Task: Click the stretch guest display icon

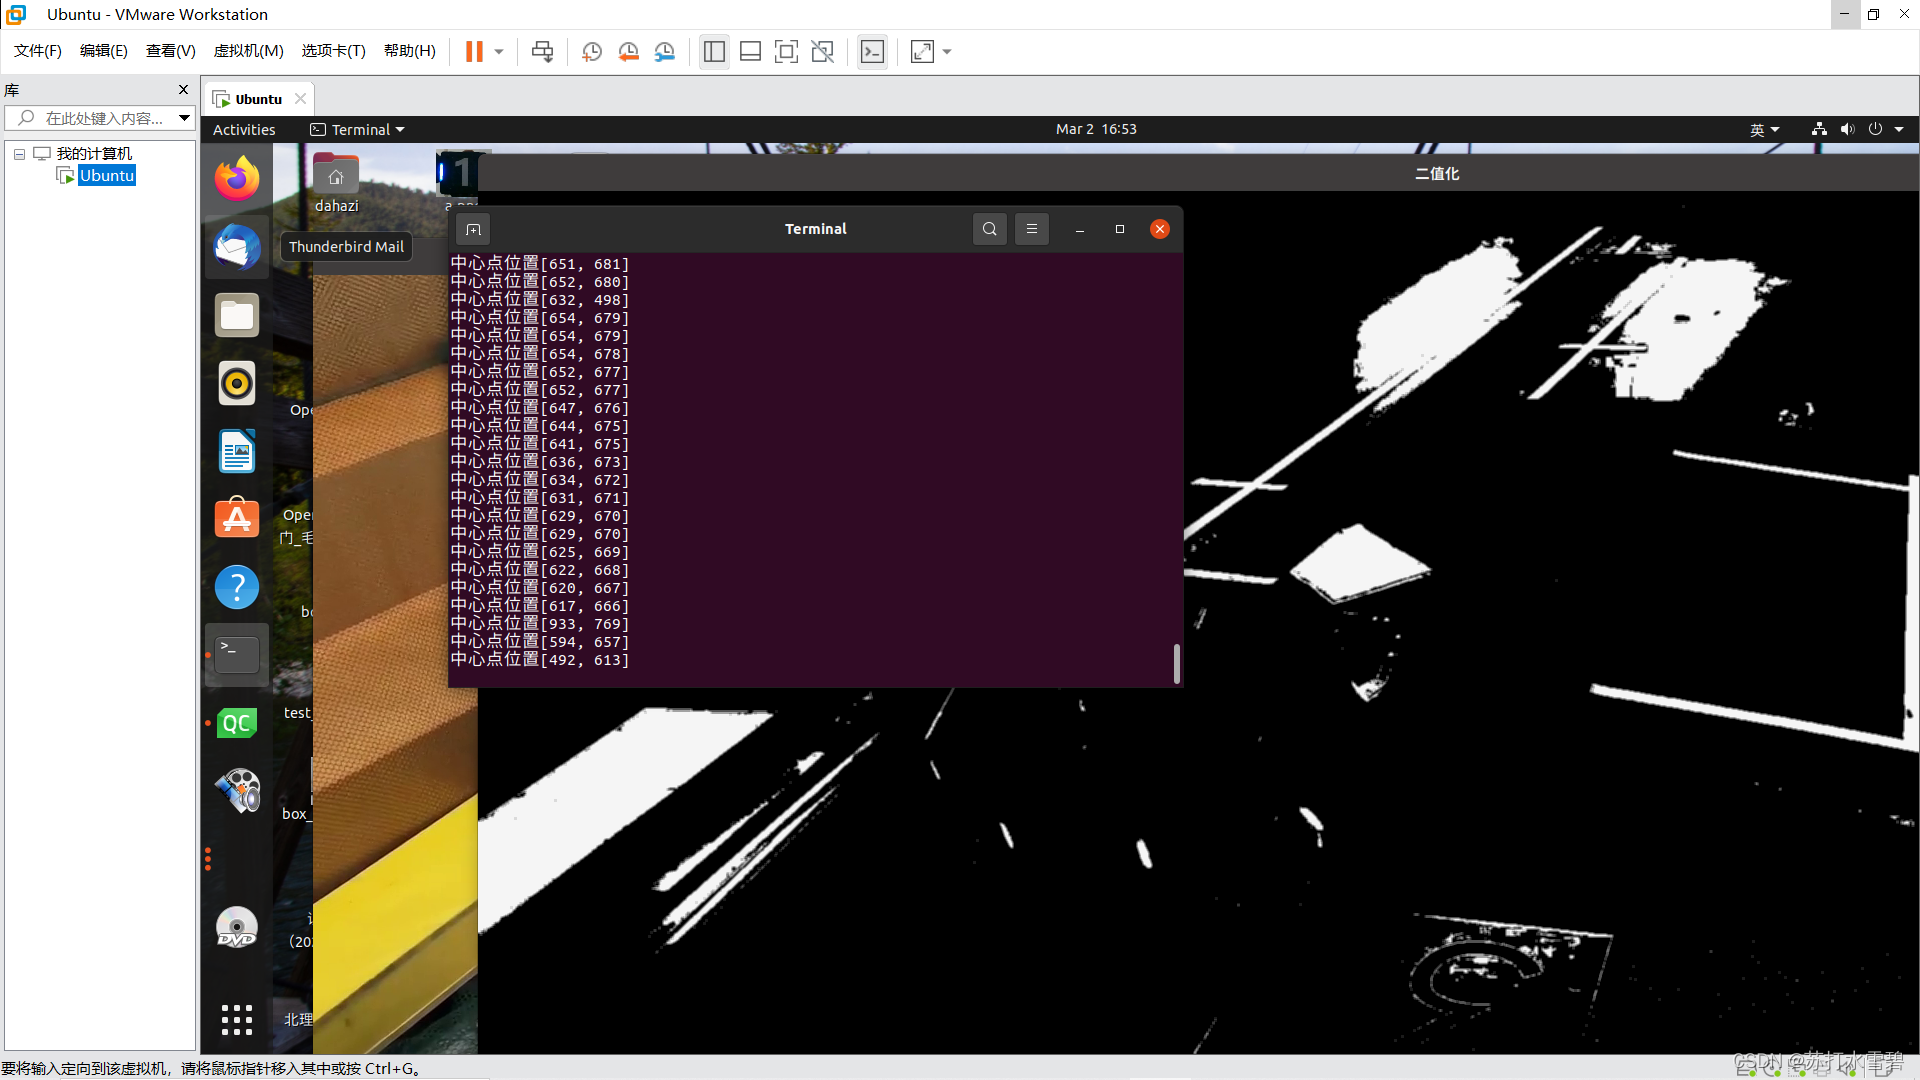Action: coord(922,51)
